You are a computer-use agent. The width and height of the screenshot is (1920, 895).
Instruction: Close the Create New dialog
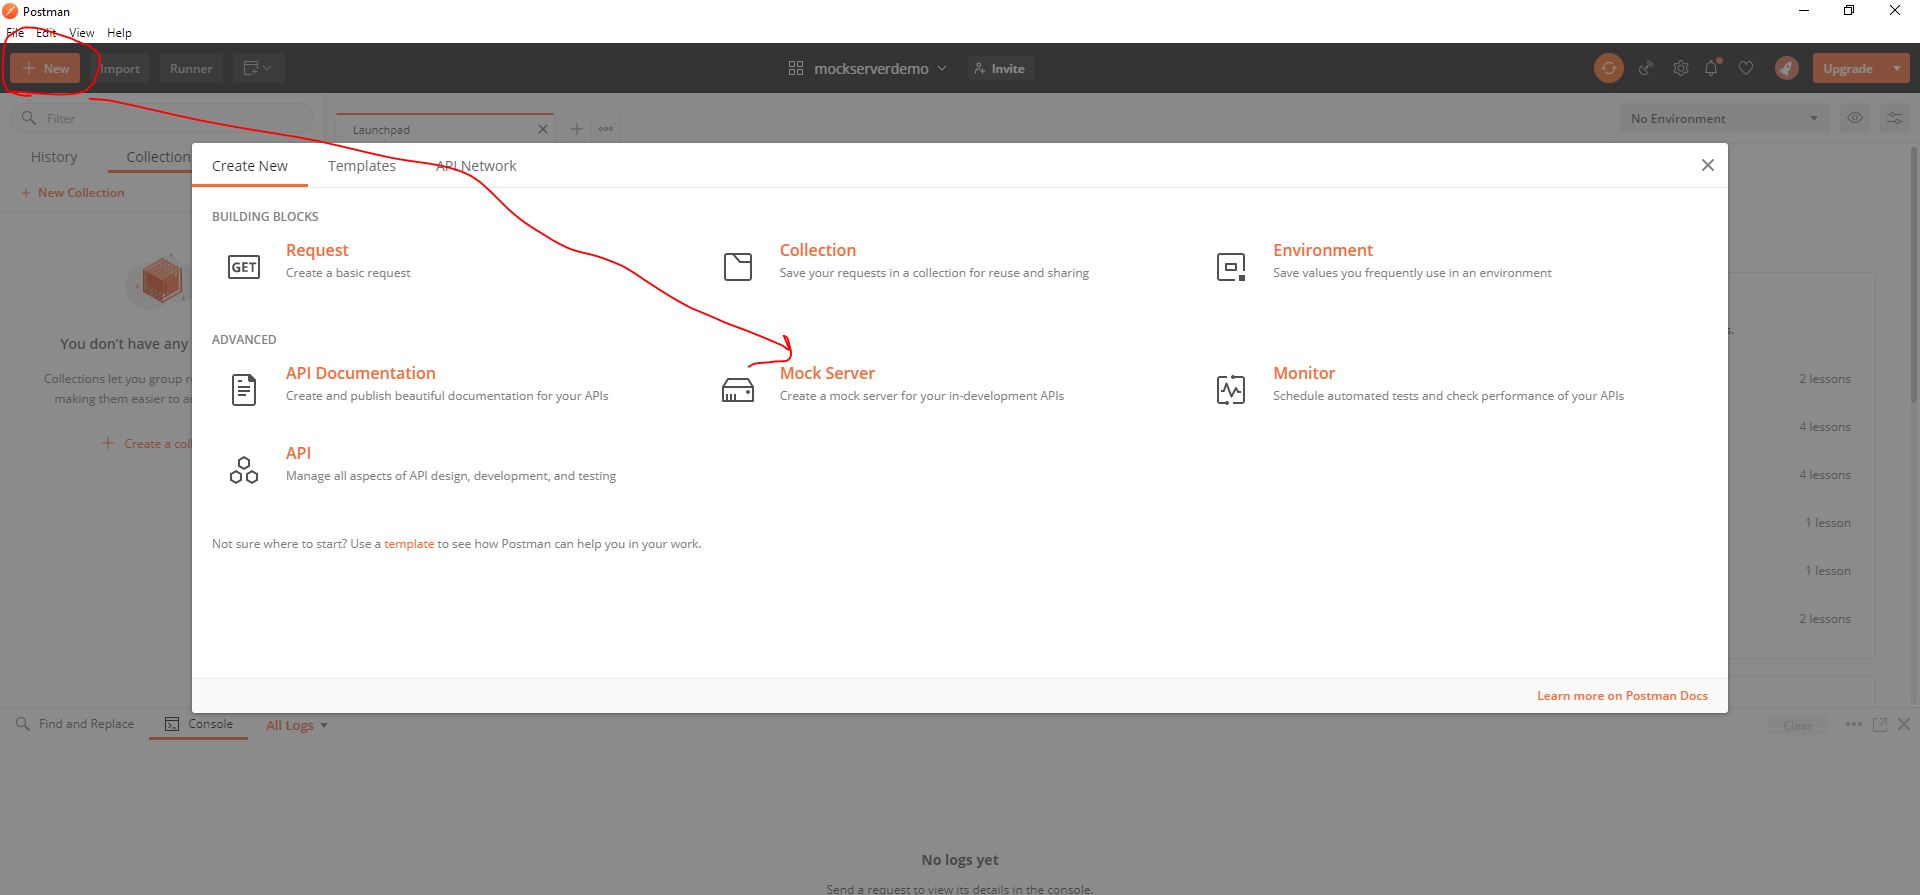point(1708,165)
